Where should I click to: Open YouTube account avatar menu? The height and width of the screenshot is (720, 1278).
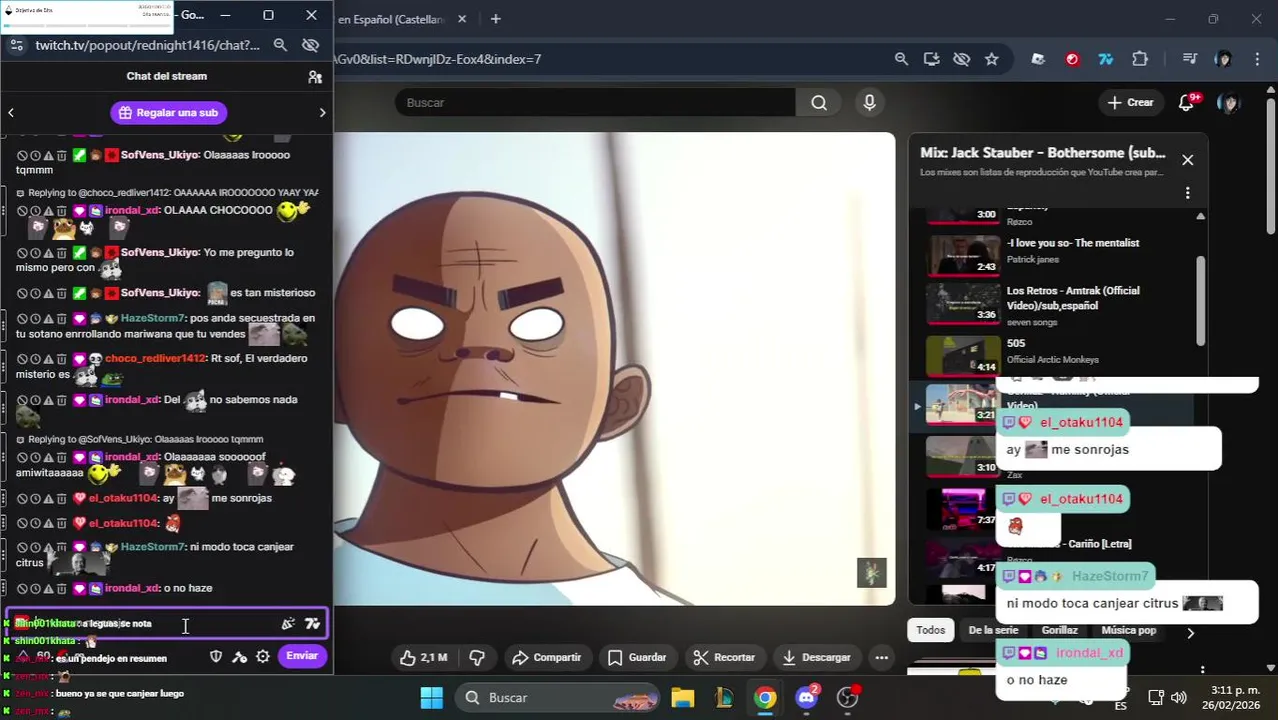click(1229, 103)
